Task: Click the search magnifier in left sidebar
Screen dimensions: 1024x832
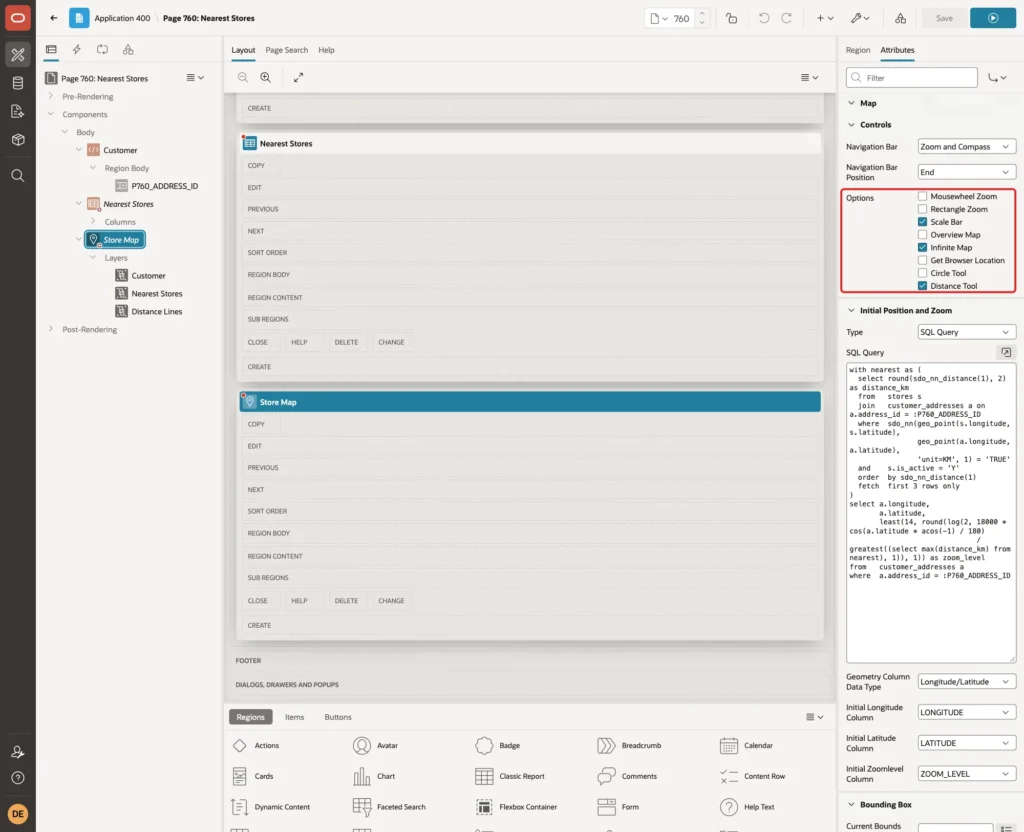Action: (x=18, y=176)
